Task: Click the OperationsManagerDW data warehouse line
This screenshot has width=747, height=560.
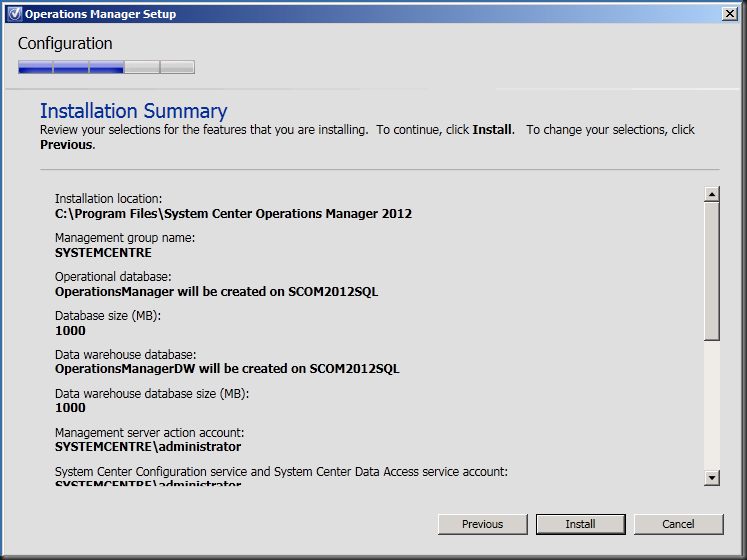Action: [x=227, y=368]
